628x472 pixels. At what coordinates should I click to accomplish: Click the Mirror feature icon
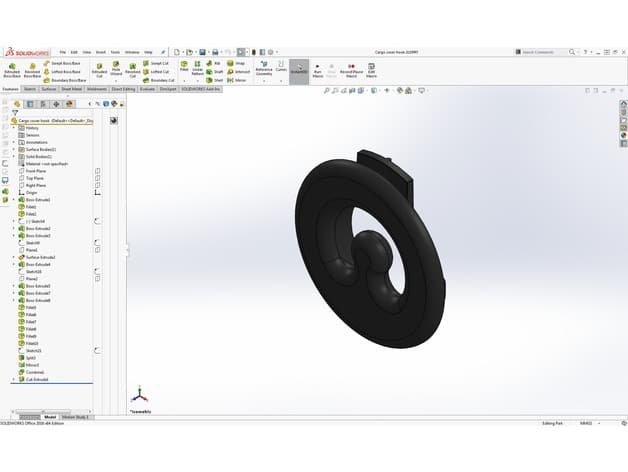tap(237, 80)
